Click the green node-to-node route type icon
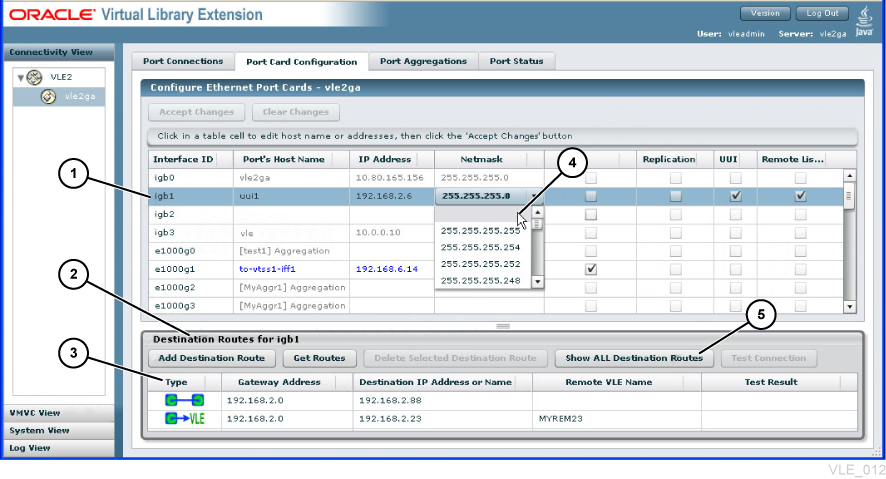The height and width of the screenshot is (479, 886). pos(184,400)
